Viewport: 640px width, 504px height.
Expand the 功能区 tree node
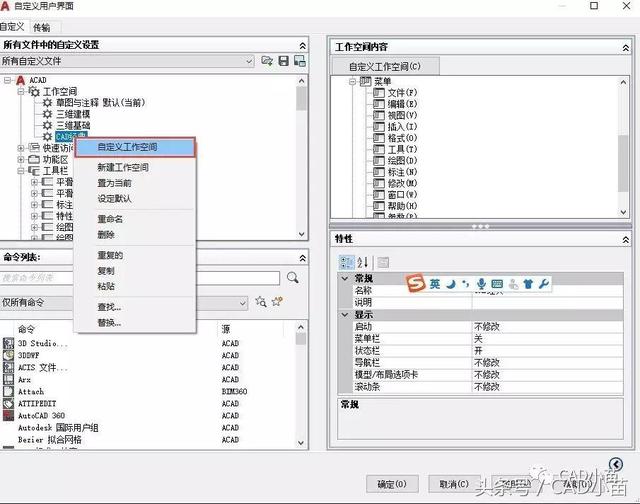tap(21, 159)
